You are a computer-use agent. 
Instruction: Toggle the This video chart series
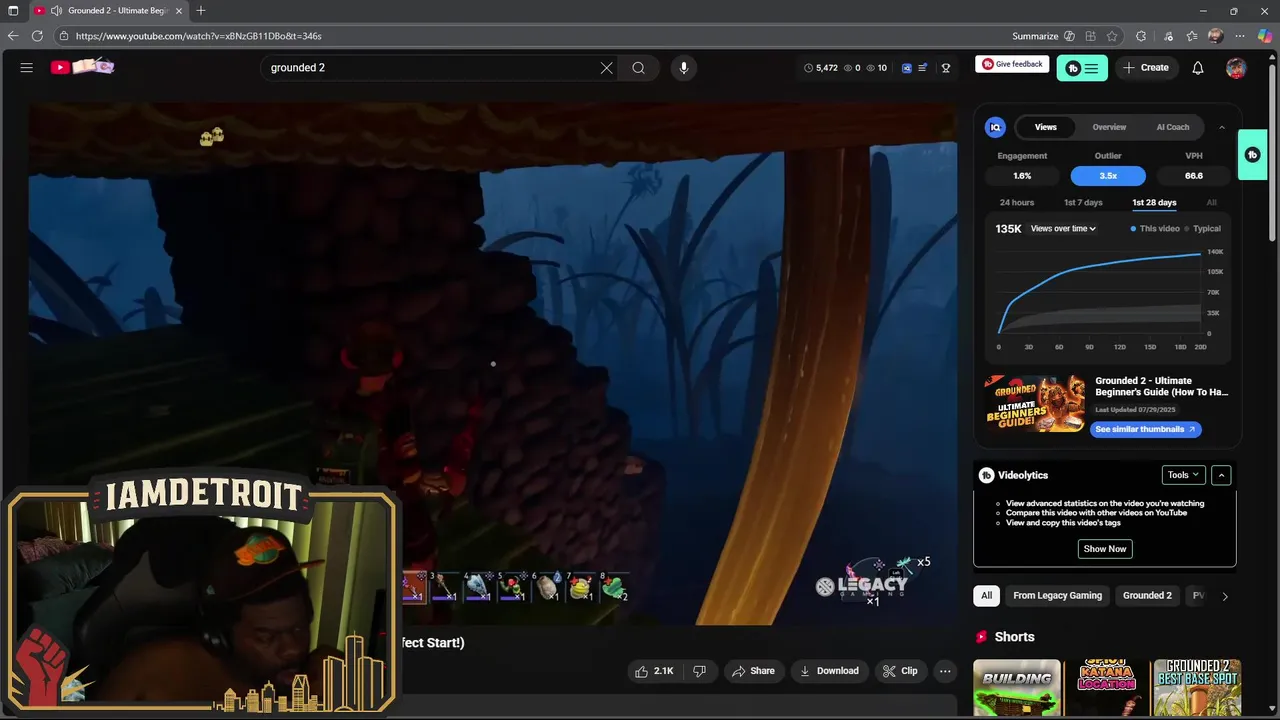click(1155, 229)
